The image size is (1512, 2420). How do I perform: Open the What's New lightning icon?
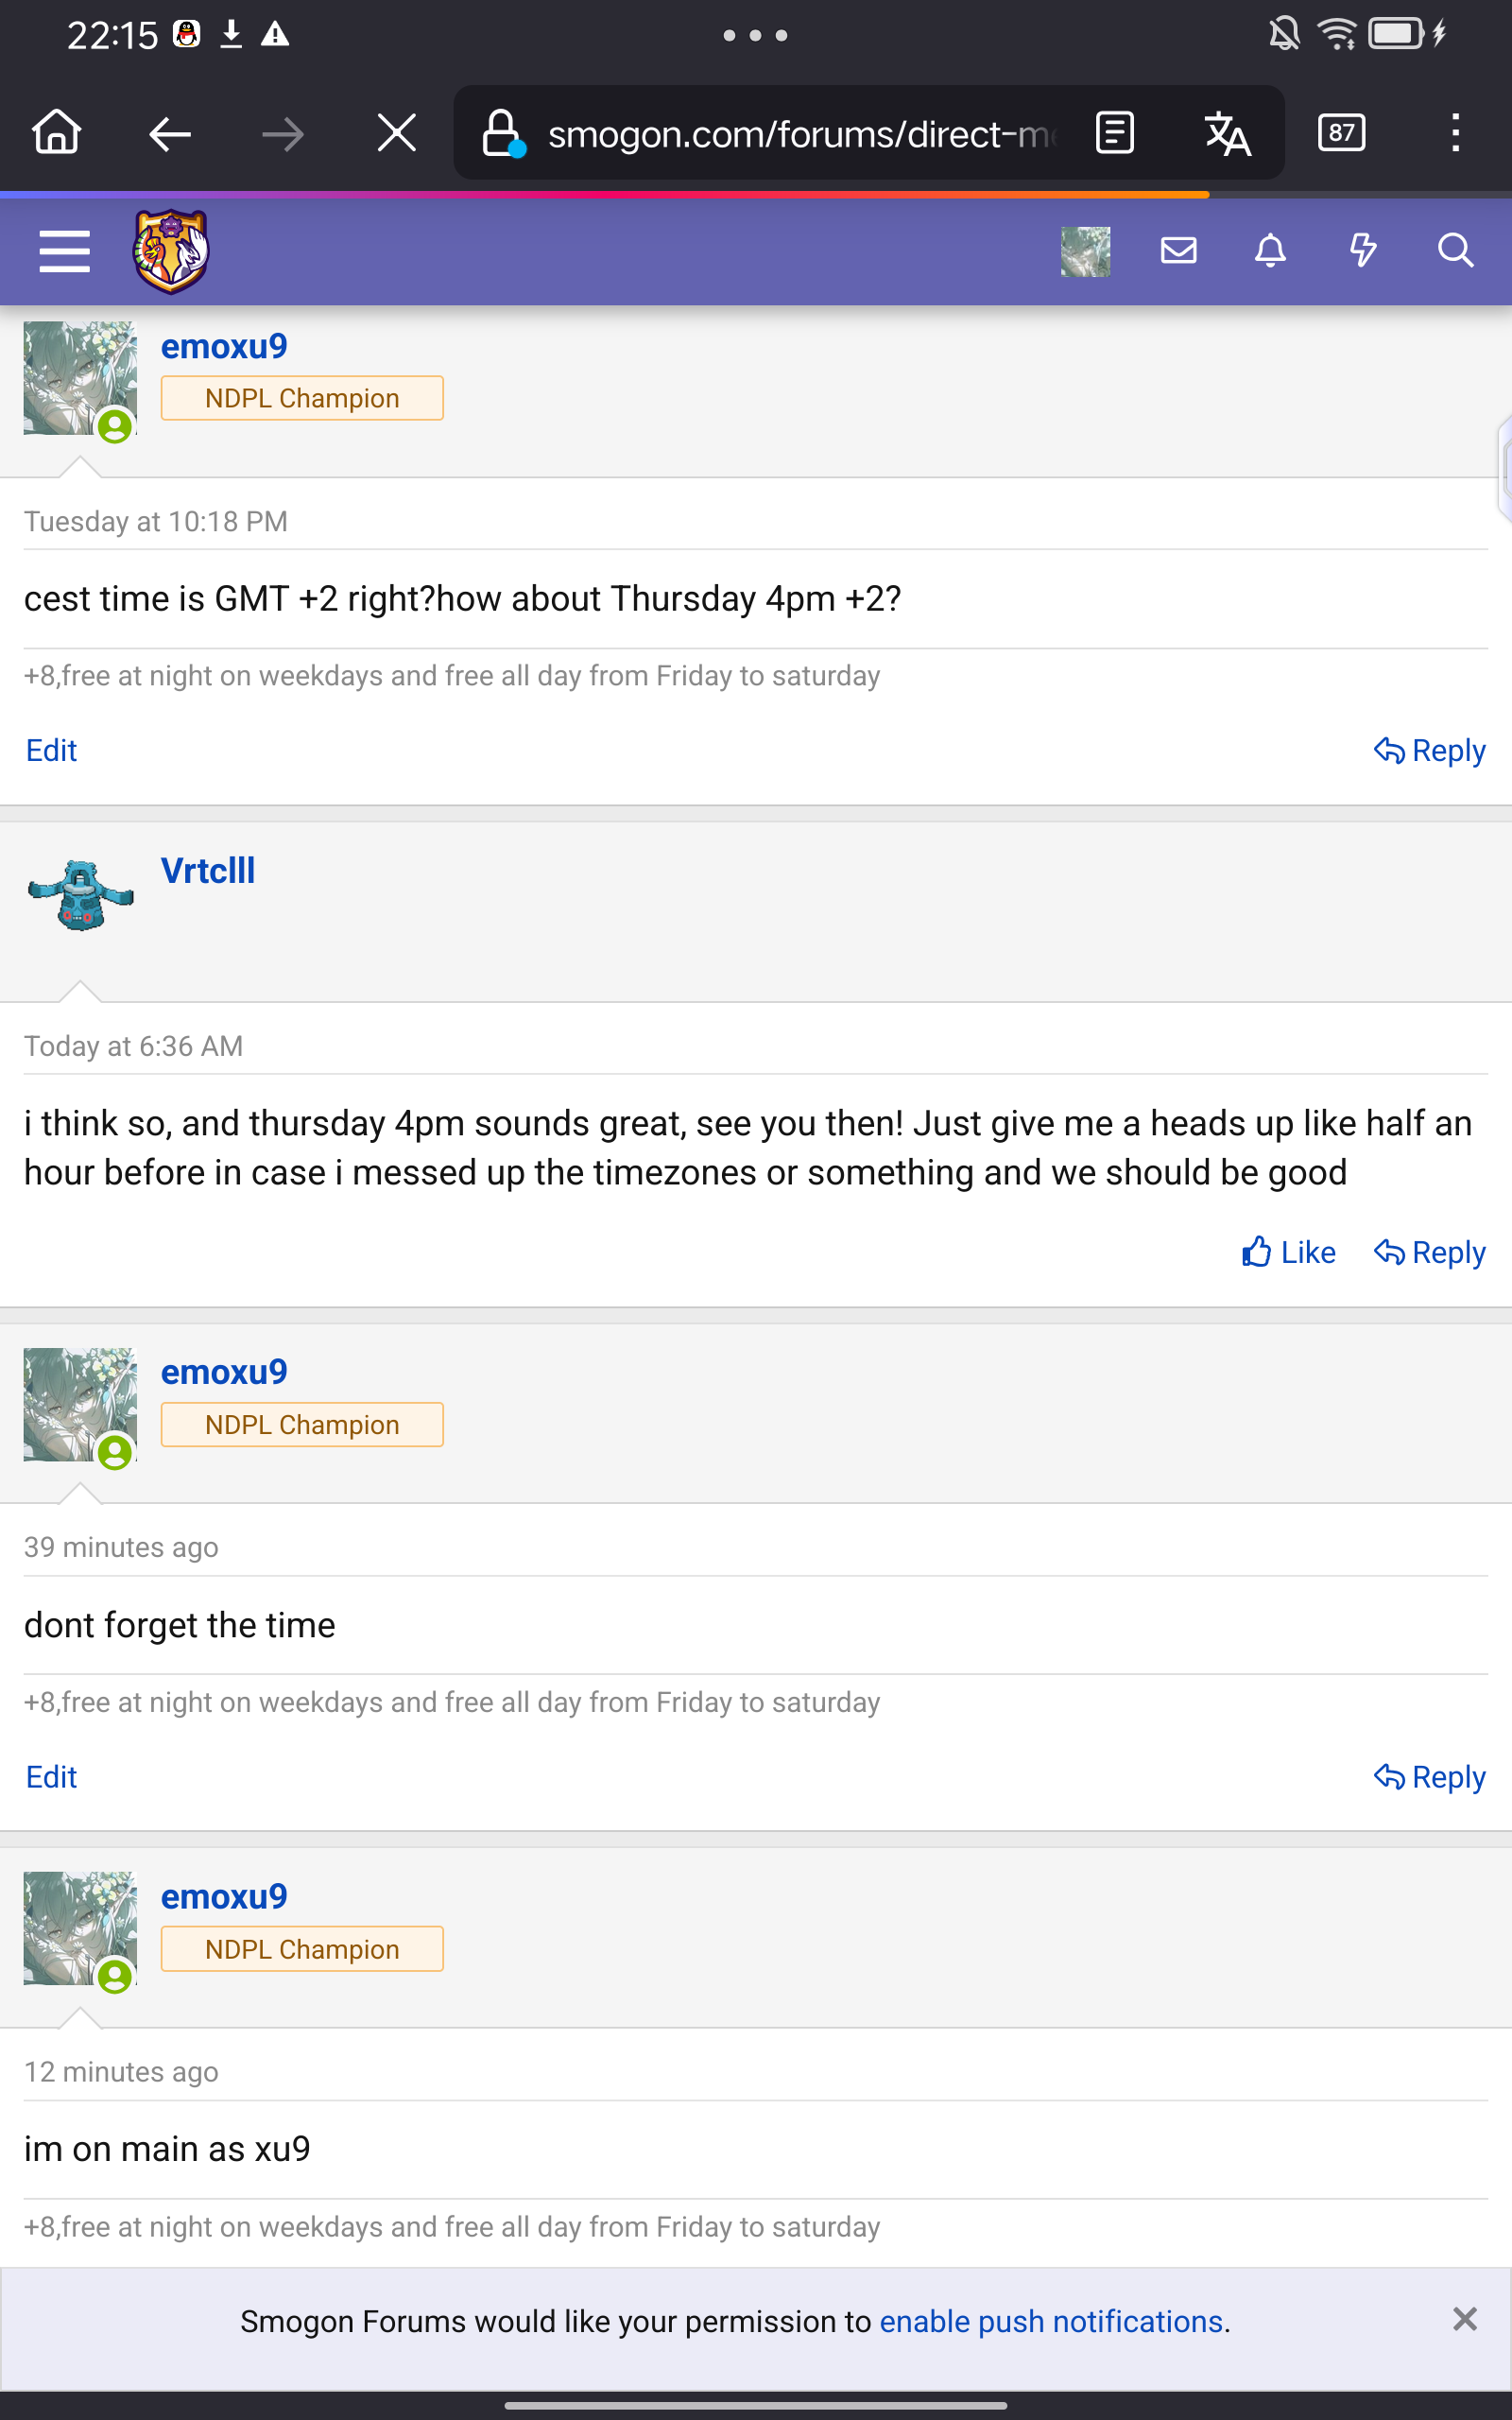[x=1363, y=250]
